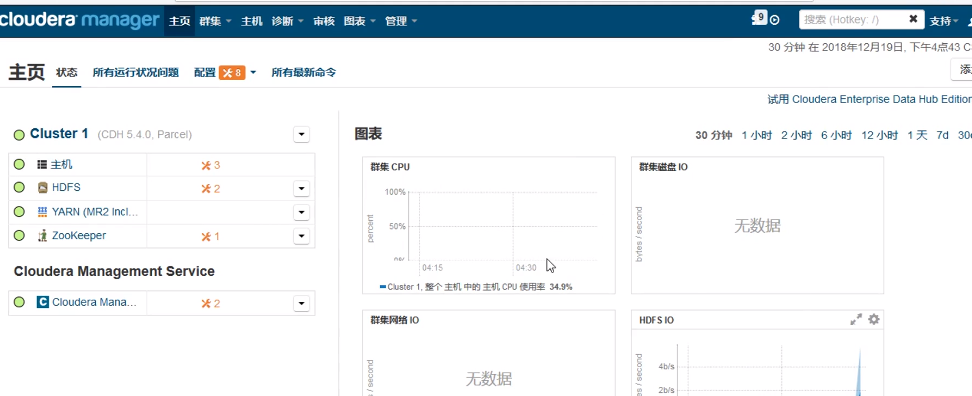Open the 群集 CPU chart title
Screen dimensions: 972x396
tap(390, 167)
